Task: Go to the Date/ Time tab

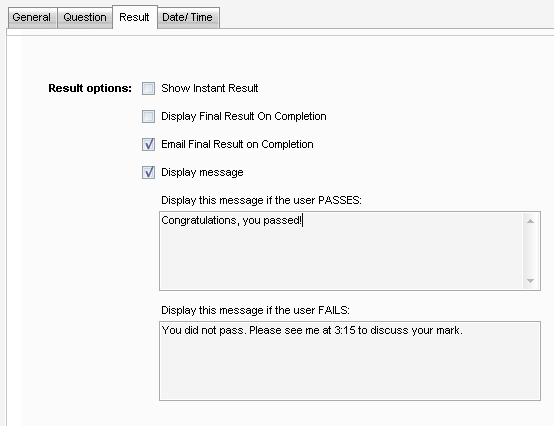Action: [x=188, y=17]
